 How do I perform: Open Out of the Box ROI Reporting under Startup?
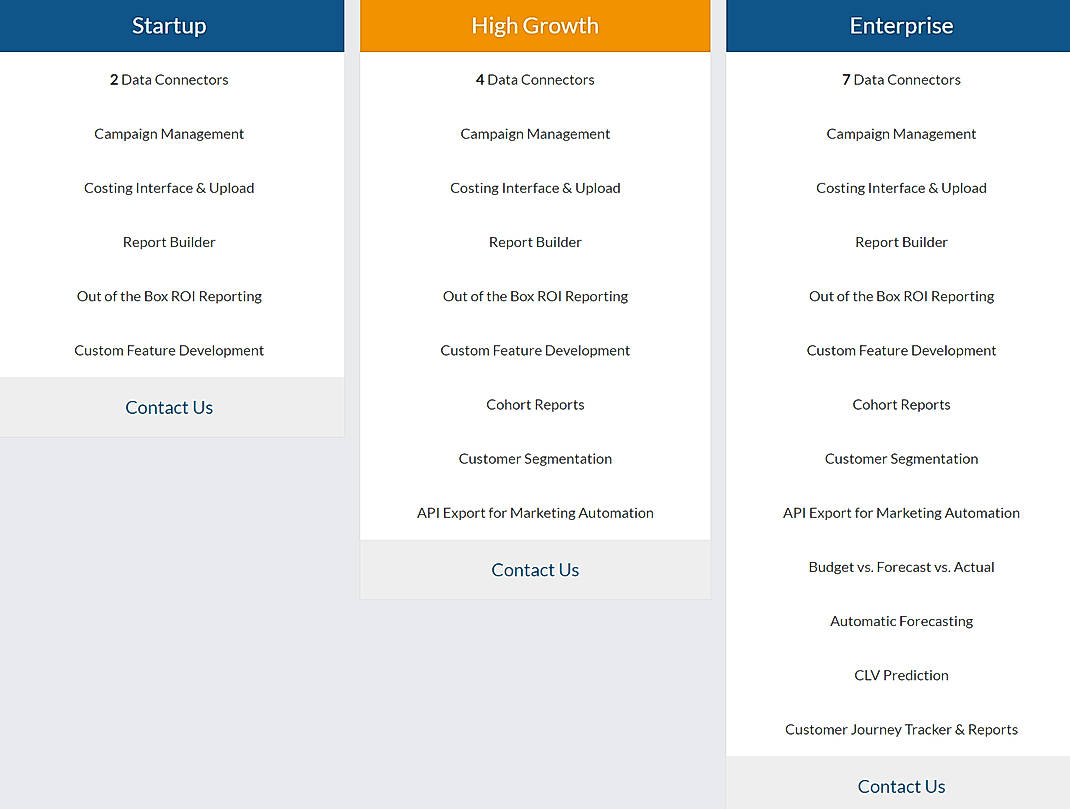[169, 296]
